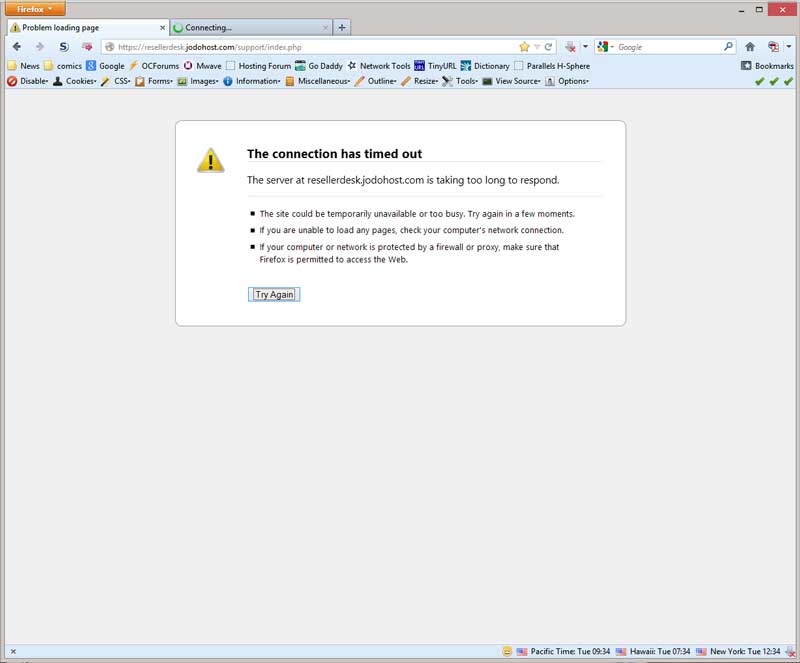
Task: Close the Problem loading page tab
Action: [162, 28]
